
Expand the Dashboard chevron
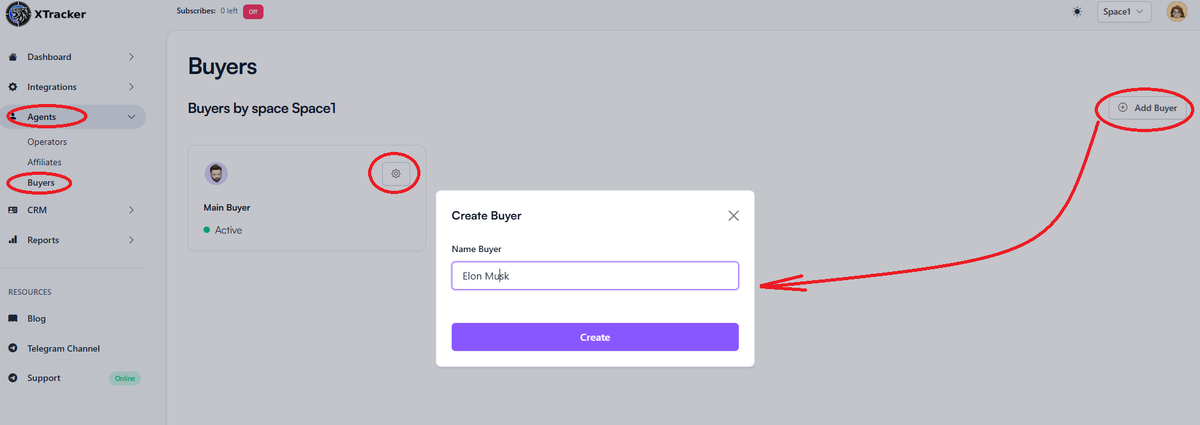coord(131,57)
